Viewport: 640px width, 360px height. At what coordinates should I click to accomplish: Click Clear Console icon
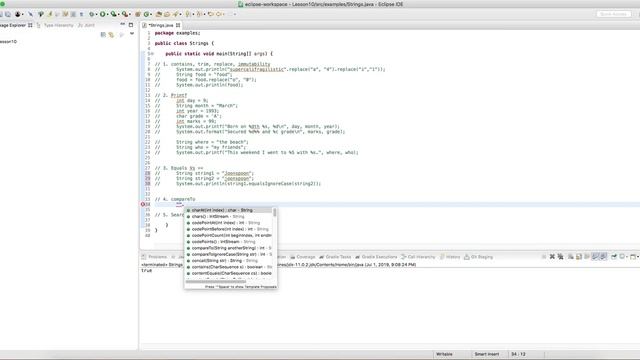click(571, 256)
